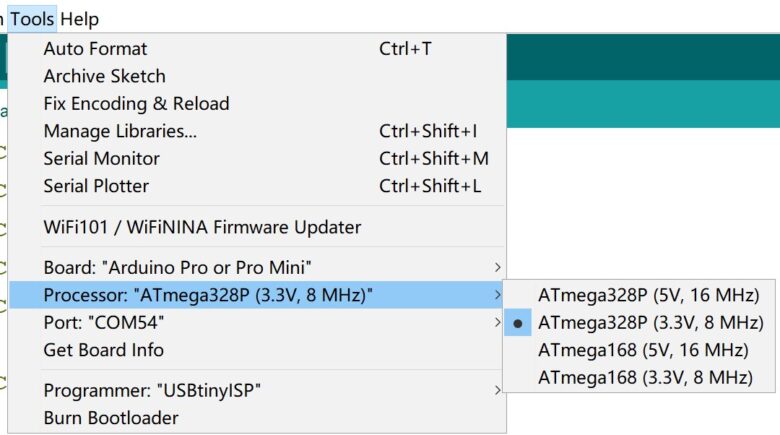Screen dimensions: 780x435
Task: Open the Tools menu
Action: point(32,19)
